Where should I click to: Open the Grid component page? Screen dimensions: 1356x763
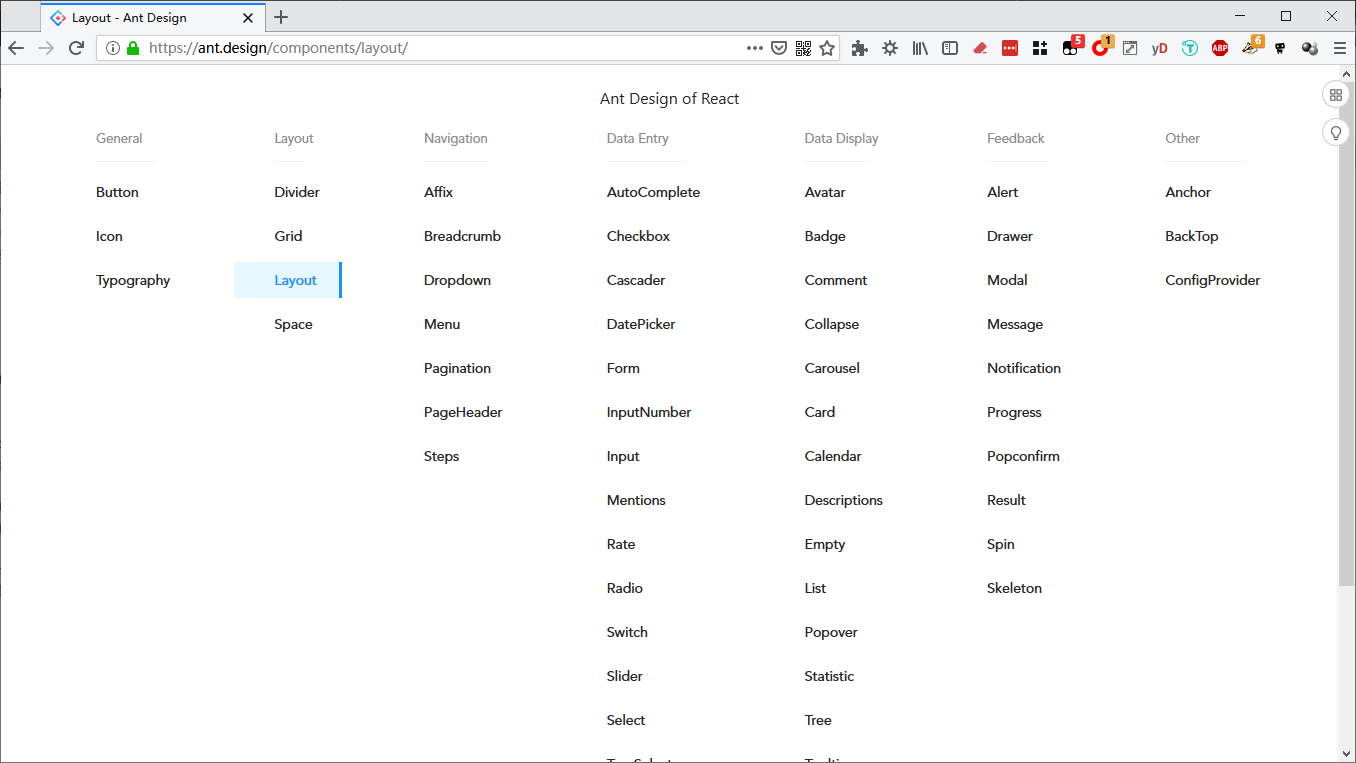(288, 236)
